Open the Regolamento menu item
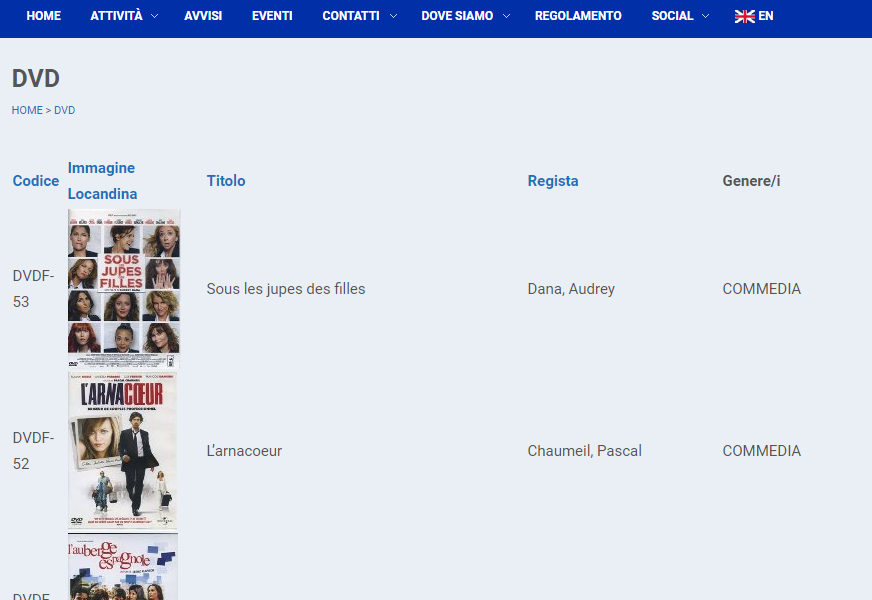This screenshot has width=872, height=600. coord(578,16)
